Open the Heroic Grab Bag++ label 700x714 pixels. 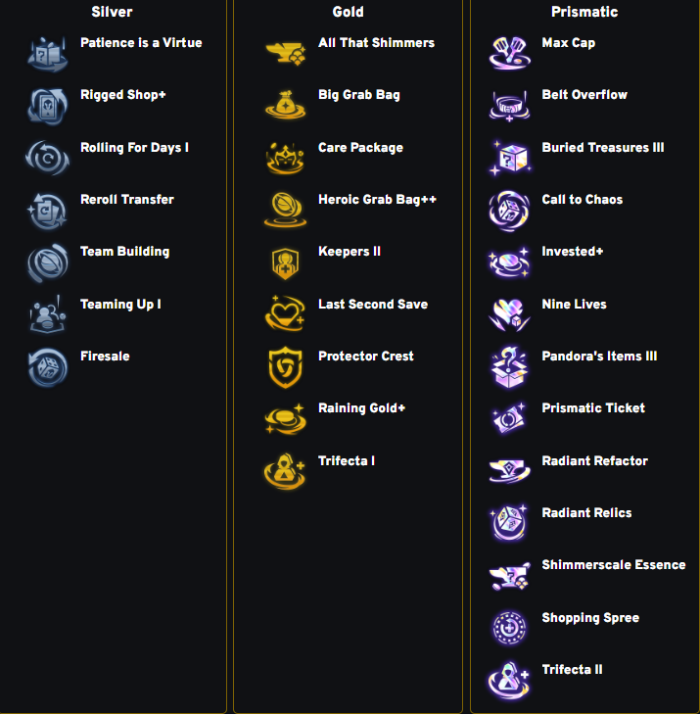[x=377, y=199]
